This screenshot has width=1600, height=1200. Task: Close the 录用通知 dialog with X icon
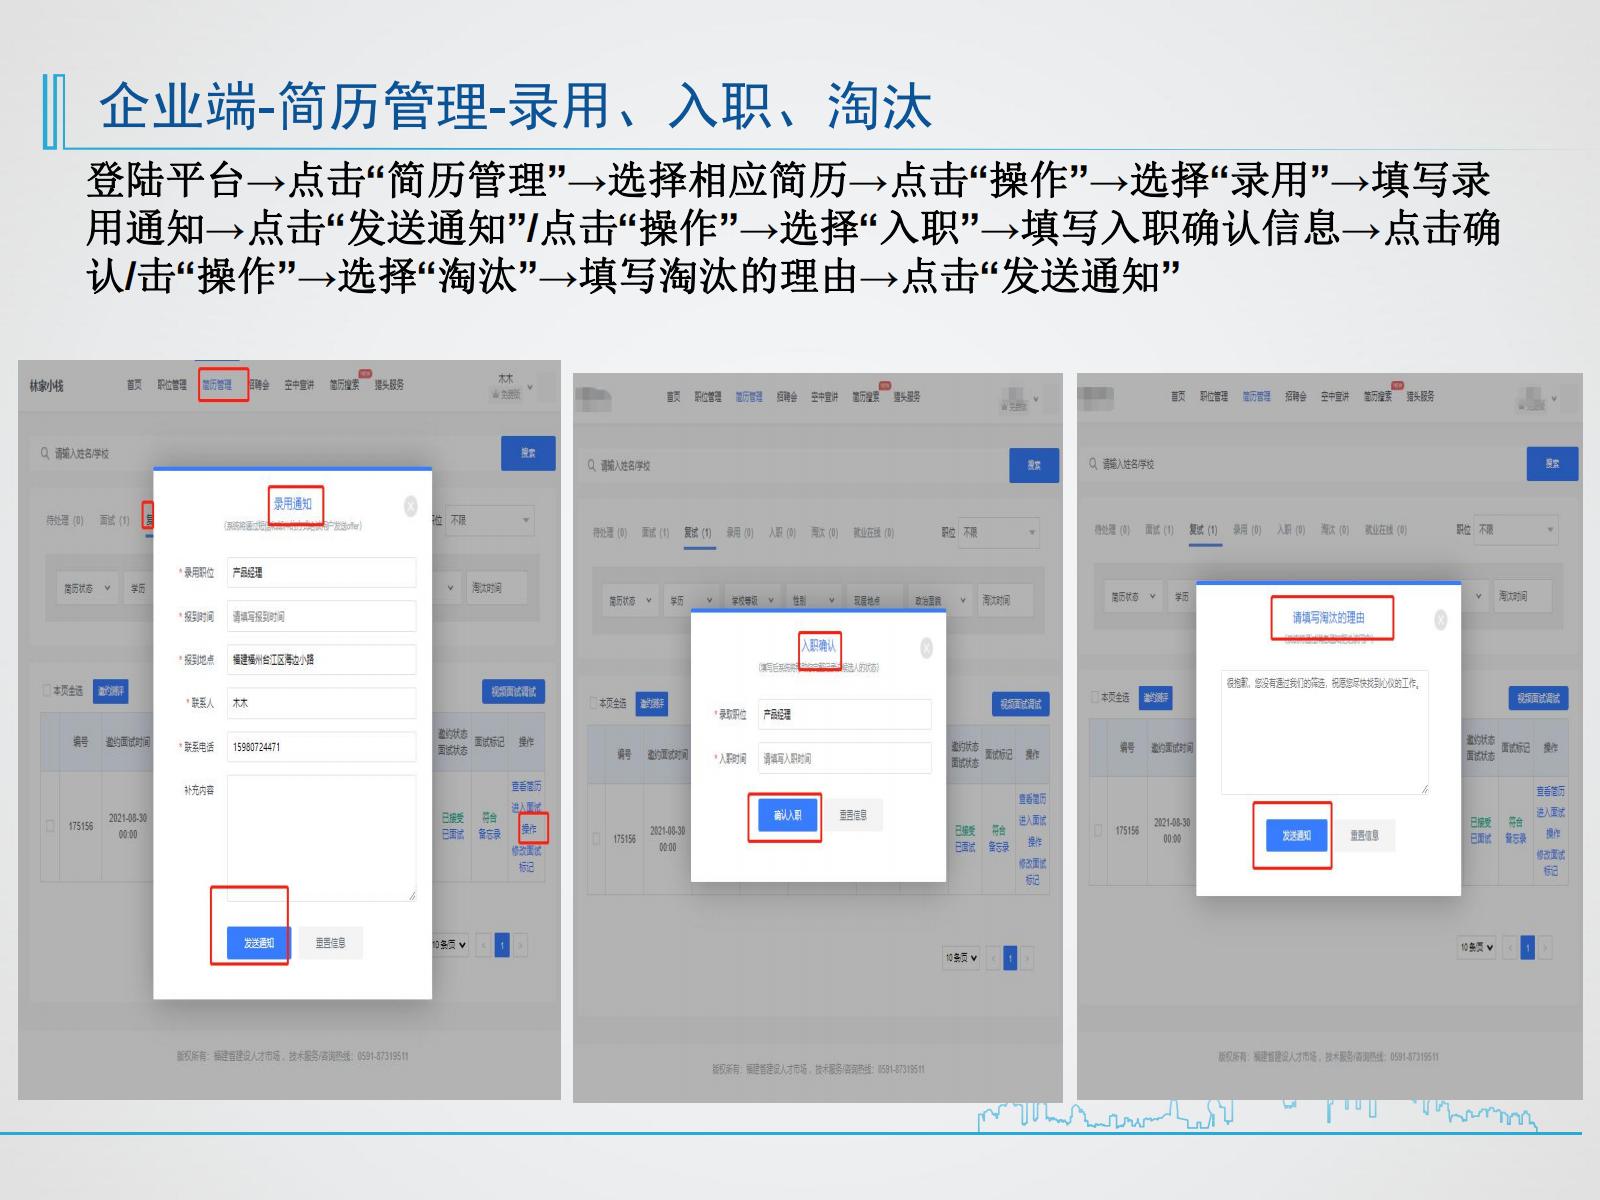click(x=410, y=507)
